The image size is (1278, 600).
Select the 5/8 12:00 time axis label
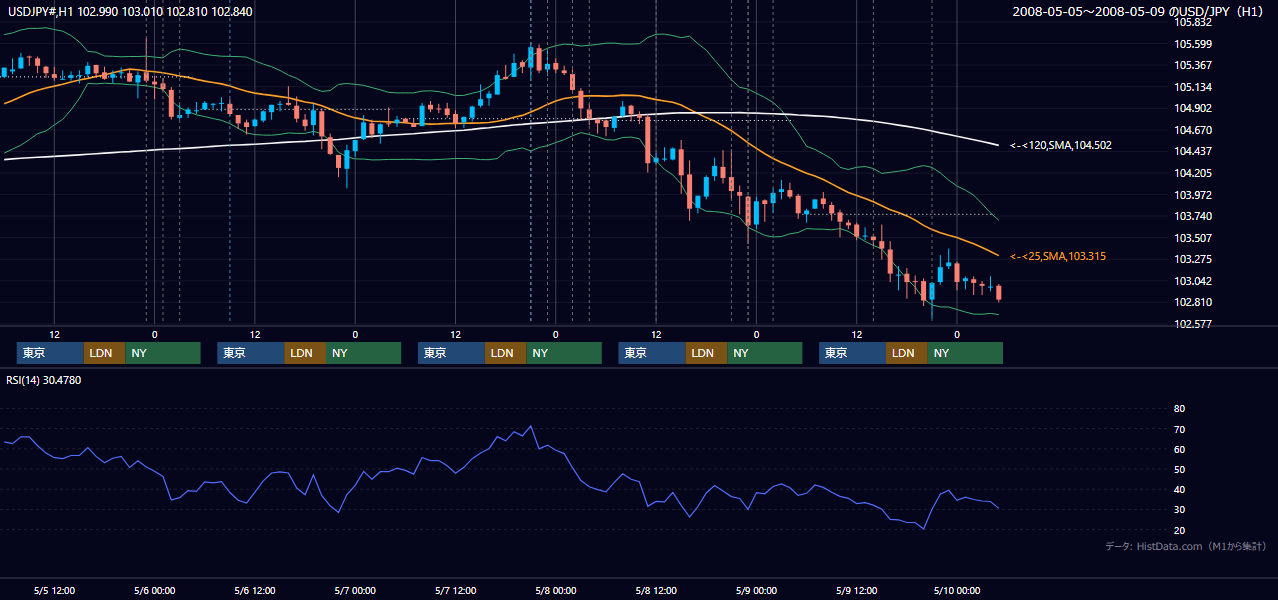656,590
